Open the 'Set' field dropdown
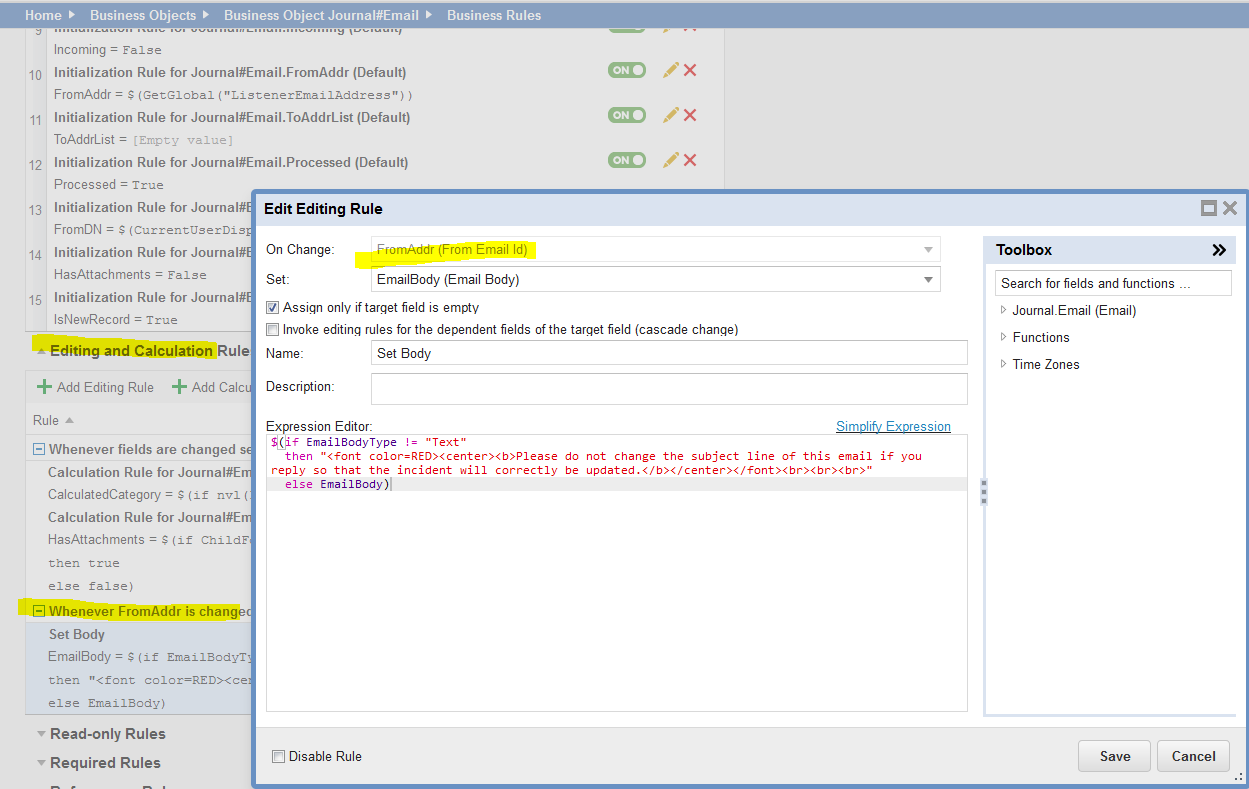 coord(929,279)
